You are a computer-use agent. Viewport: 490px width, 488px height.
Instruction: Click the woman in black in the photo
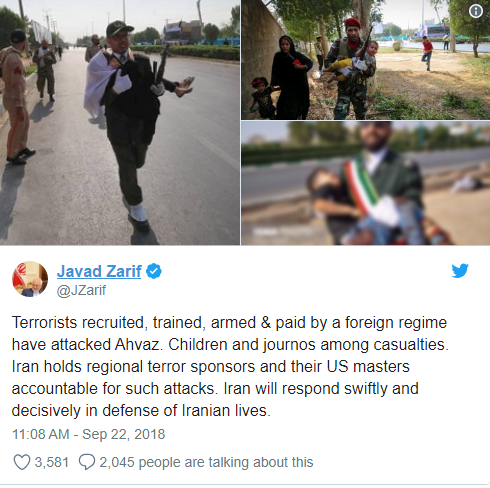point(290,78)
